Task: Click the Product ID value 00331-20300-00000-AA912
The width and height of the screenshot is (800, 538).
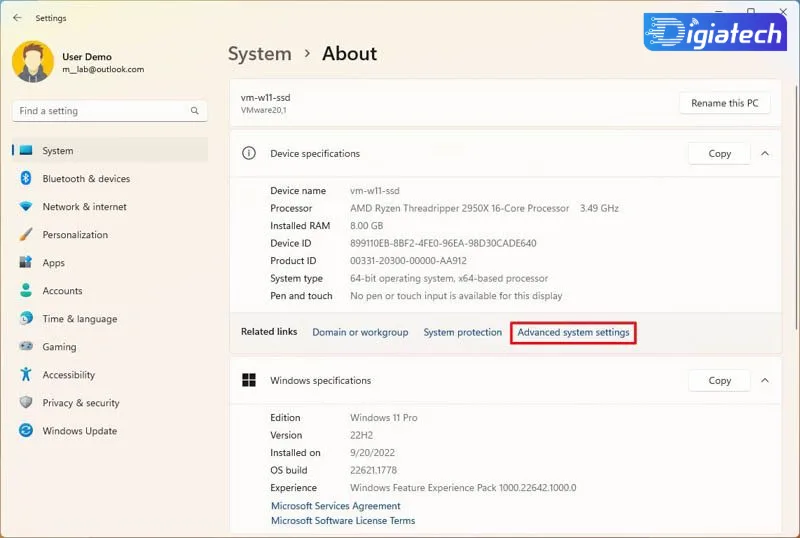Action: [408, 261]
